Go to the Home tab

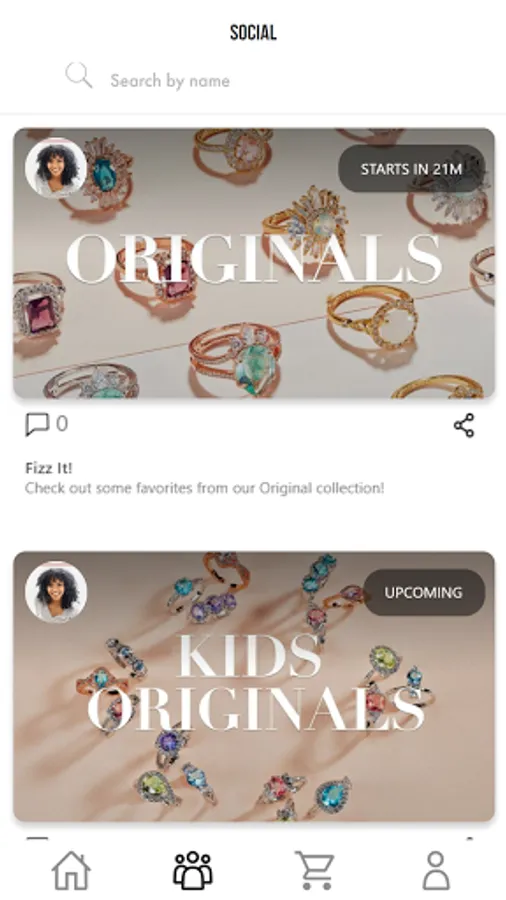coord(72,870)
